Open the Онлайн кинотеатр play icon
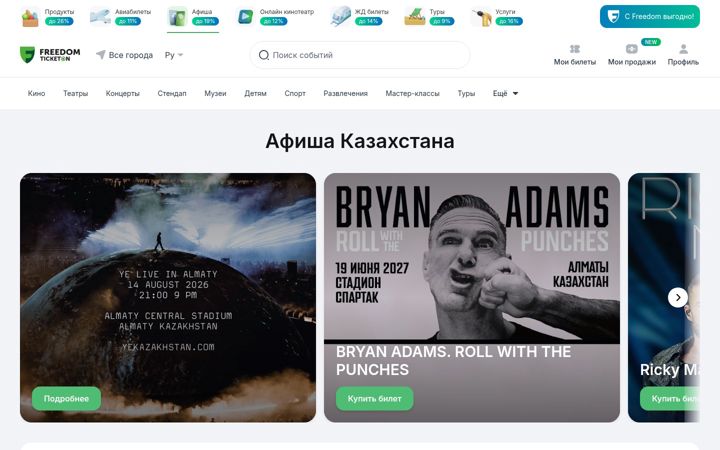The height and width of the screenshot is (450, 720). coord(245,17)
